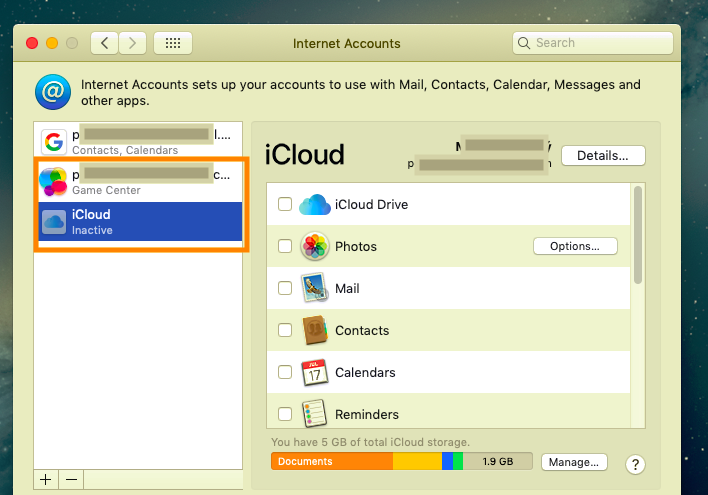Enable the Calendars checkbox

point(285,372)
